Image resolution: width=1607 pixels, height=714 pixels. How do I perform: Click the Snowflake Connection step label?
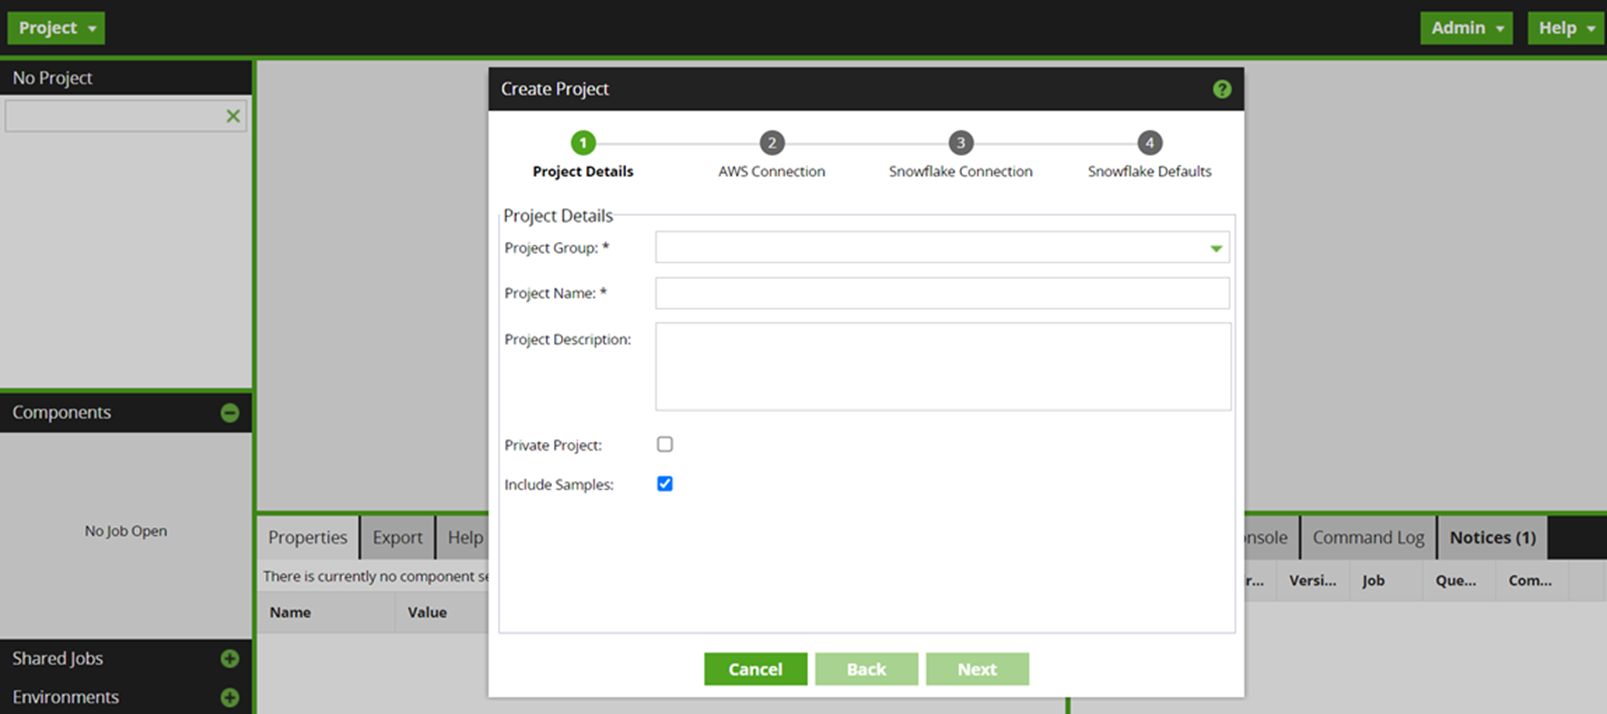[x=960, y=171]
